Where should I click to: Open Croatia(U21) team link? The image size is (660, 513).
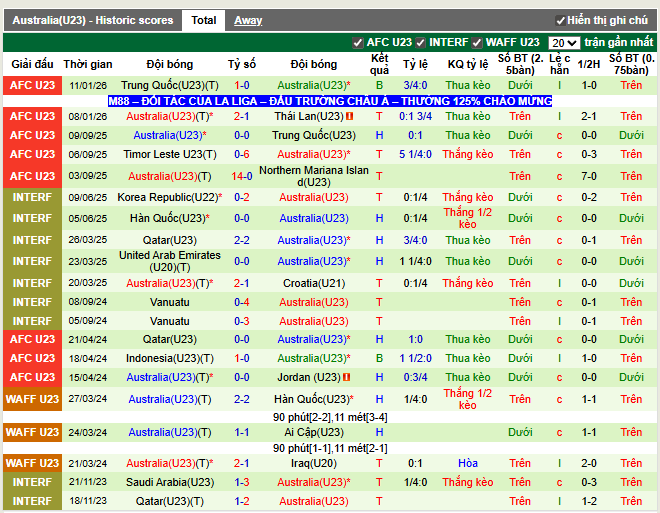[314, 283]
